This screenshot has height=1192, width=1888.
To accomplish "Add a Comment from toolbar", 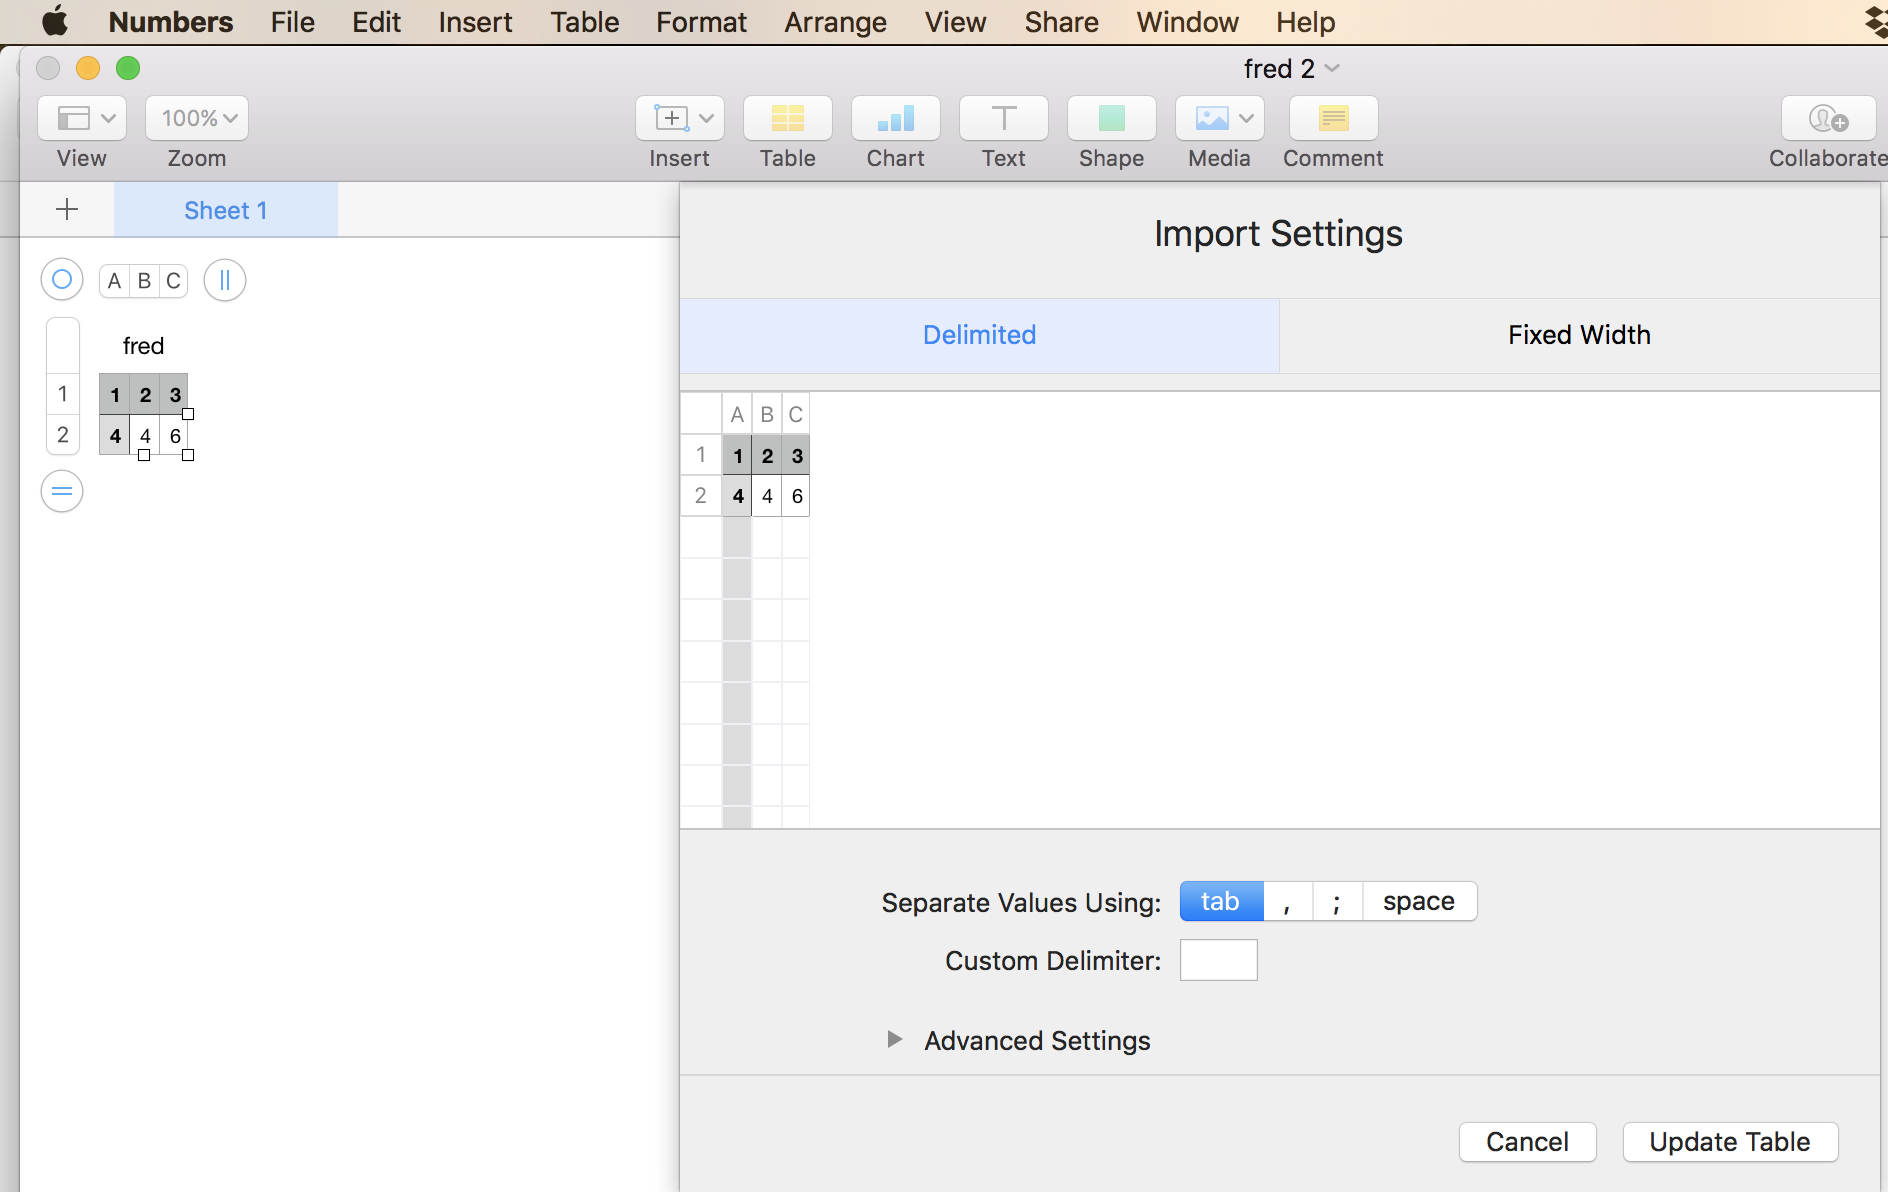I will (1334, 118).
